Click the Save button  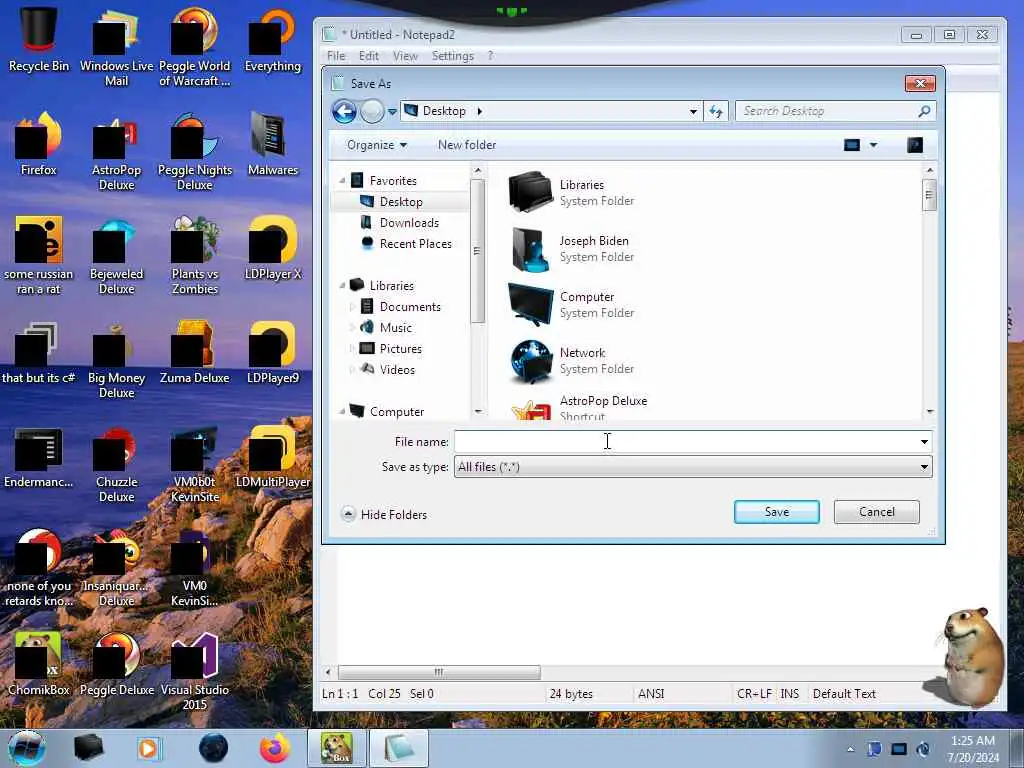(x=776, y=512)
